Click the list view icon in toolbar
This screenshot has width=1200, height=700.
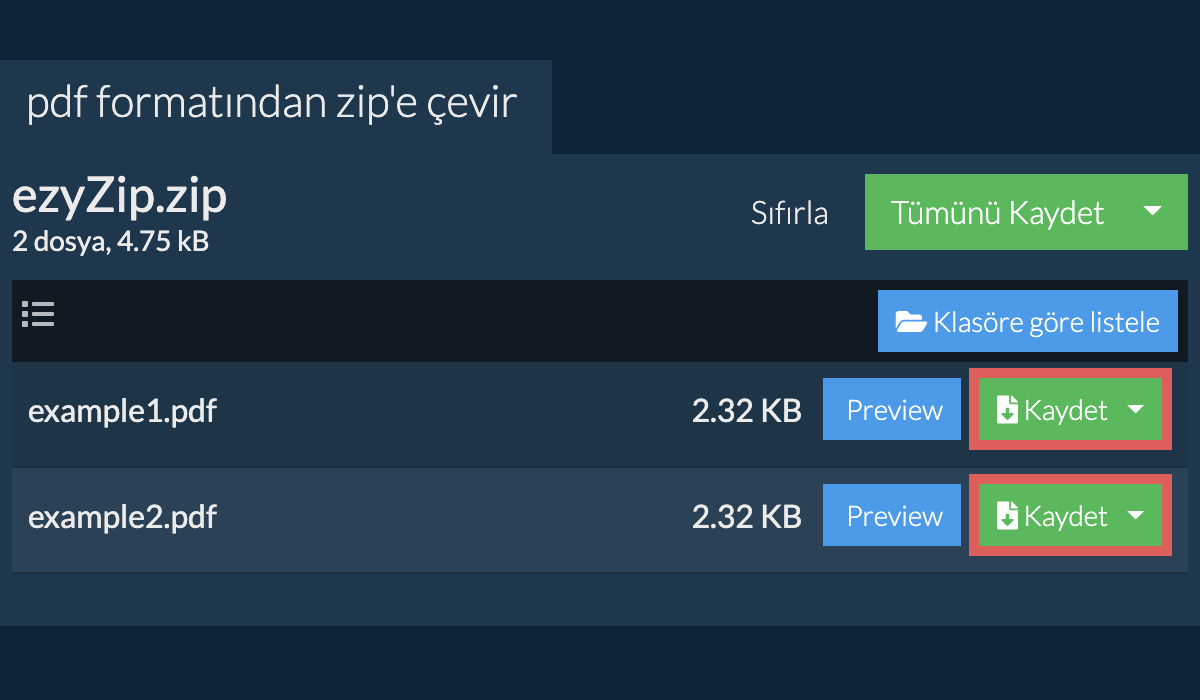click(x=38, y=314)
